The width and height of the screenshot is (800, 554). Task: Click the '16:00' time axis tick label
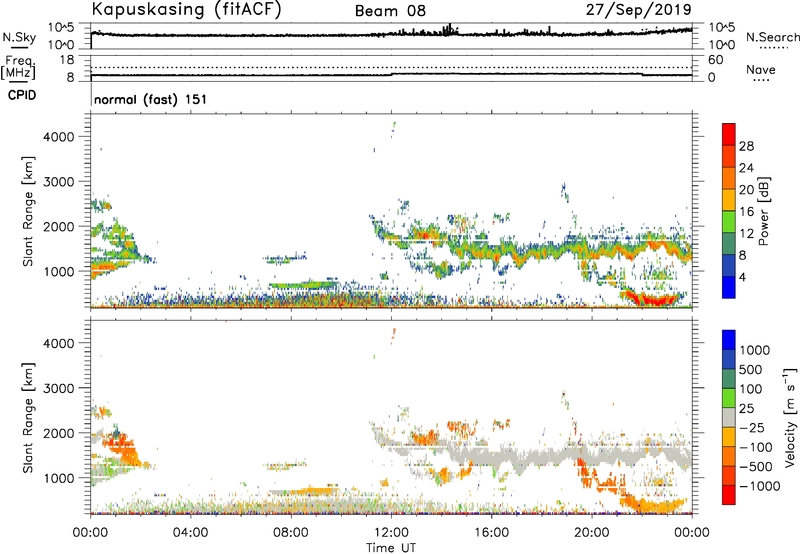tap(491, 533)
